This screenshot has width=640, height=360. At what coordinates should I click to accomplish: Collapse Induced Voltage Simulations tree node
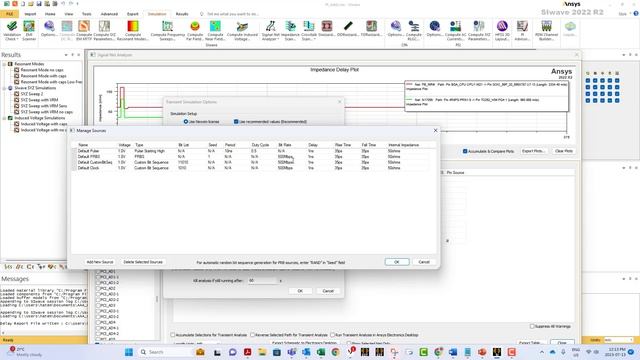point(4,118)
